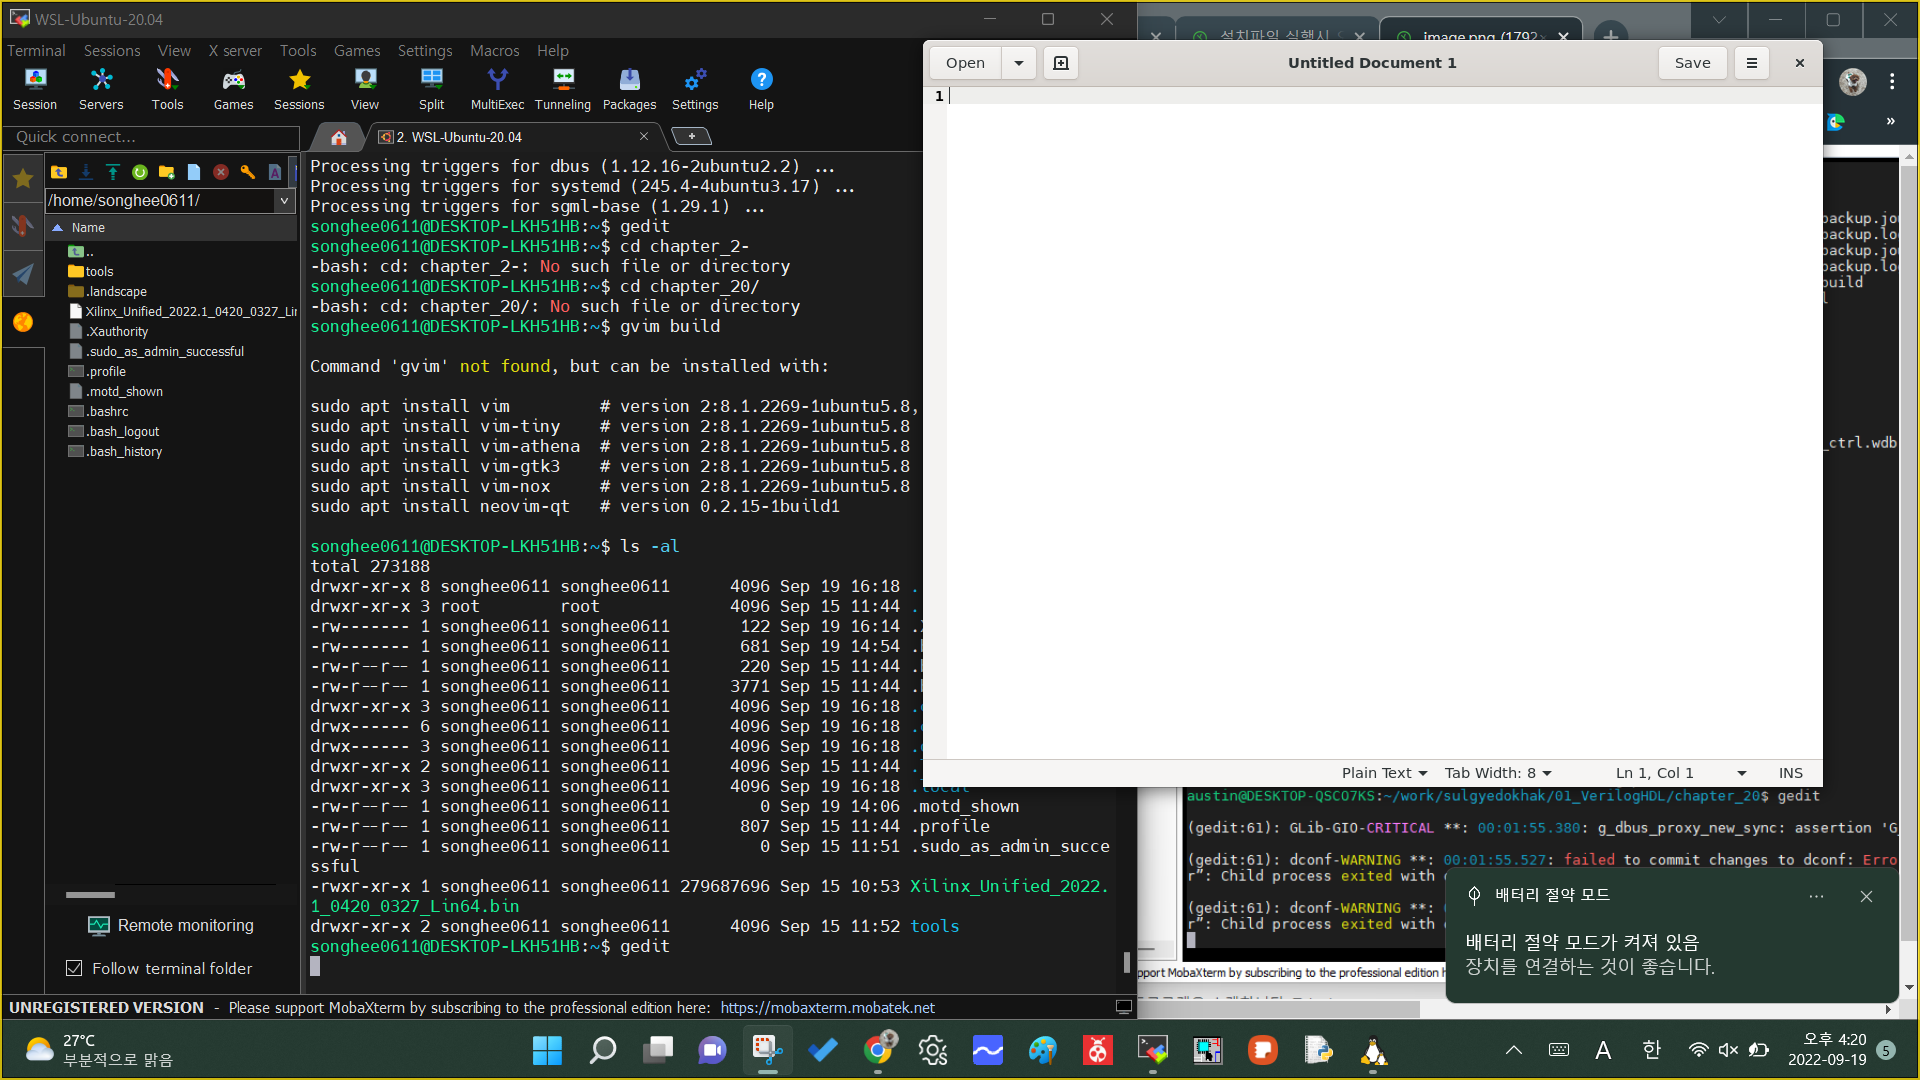Click the Split toolbar icon

[x=431, y=88]
